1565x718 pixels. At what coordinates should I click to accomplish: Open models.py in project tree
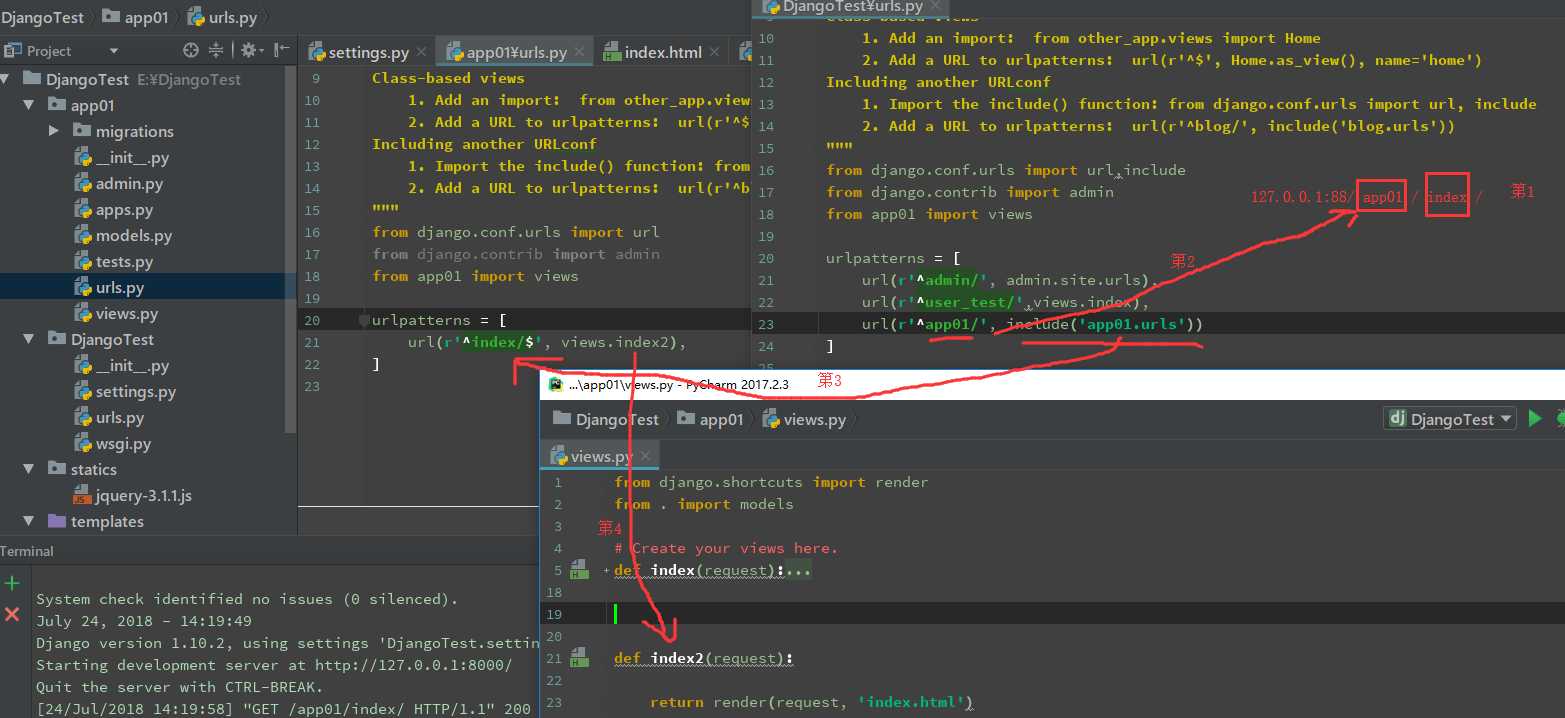(134, 235)
